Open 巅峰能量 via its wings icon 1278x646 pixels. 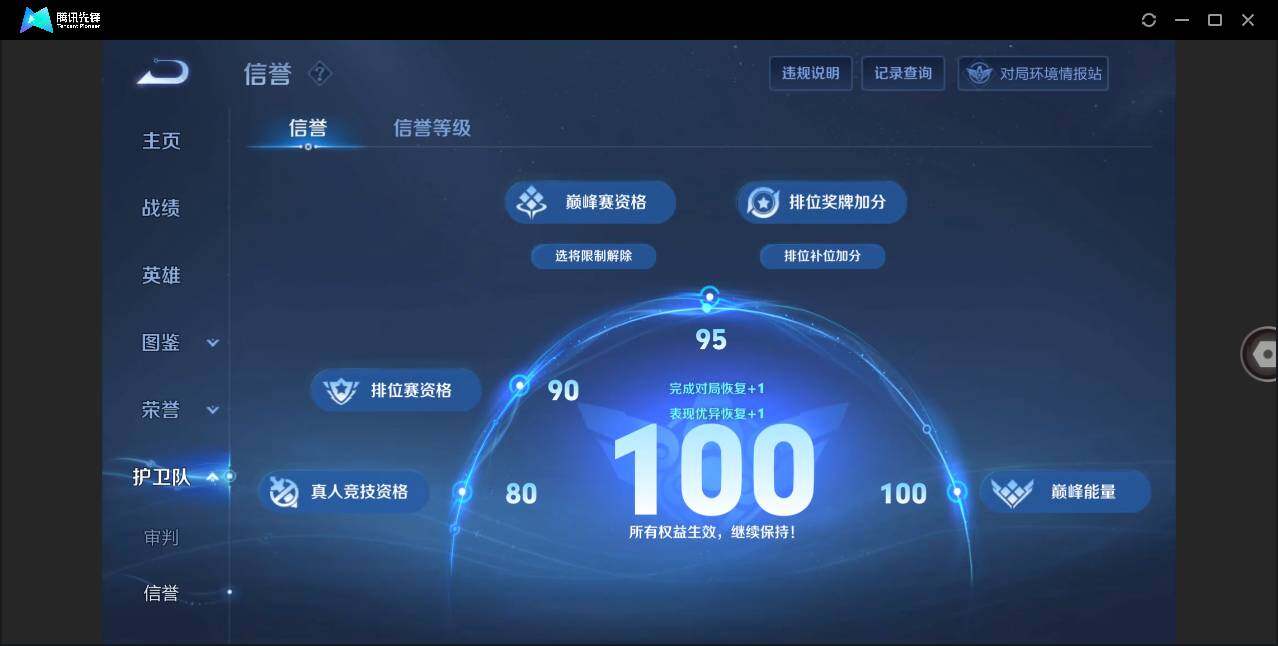pos(1013,491)
